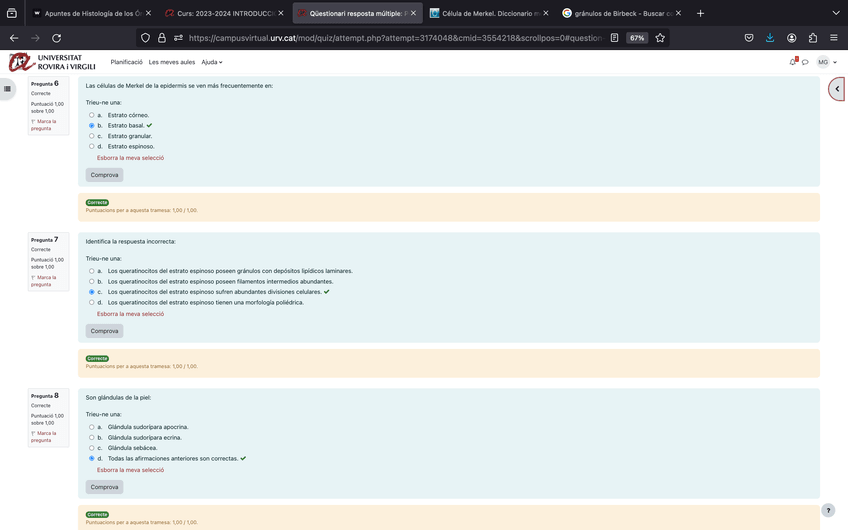Image resolution: width=848 pixels, height=530 pixels.
Task: Select option a. Estrato córneo
Action: click(x=92, y=115)
